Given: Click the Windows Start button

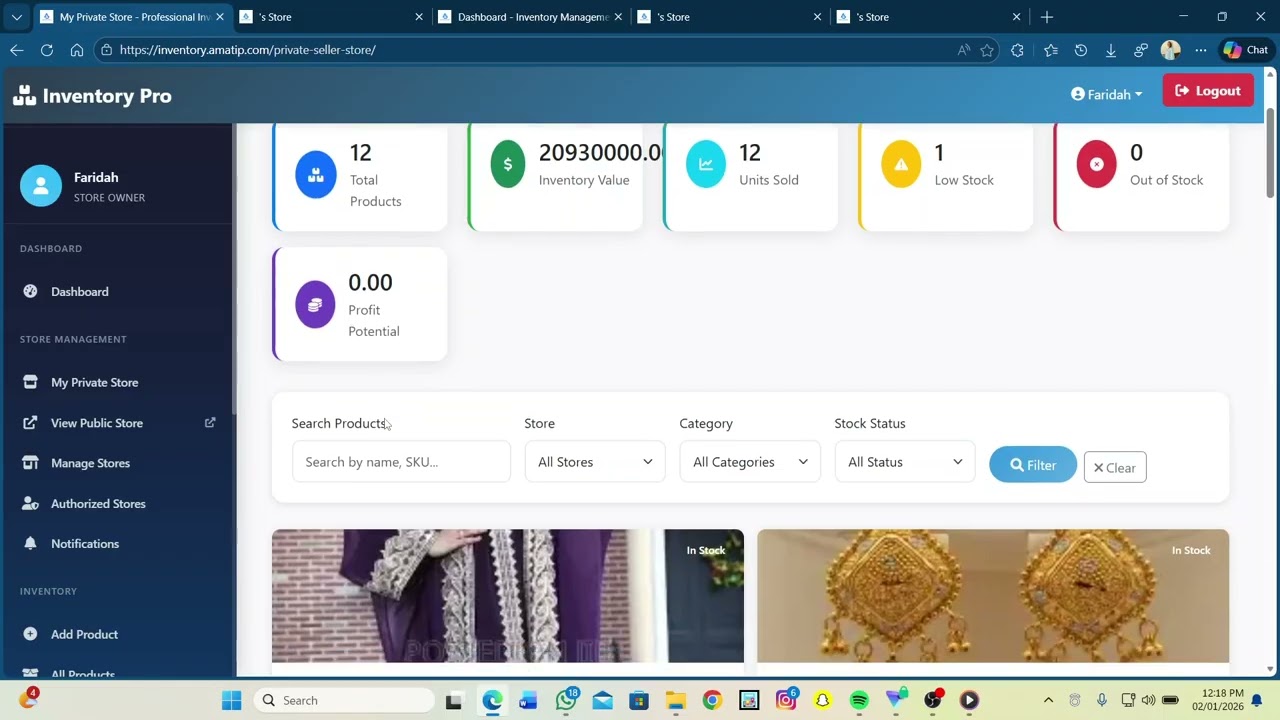Looking at the screenshot, I should point(231,700).
